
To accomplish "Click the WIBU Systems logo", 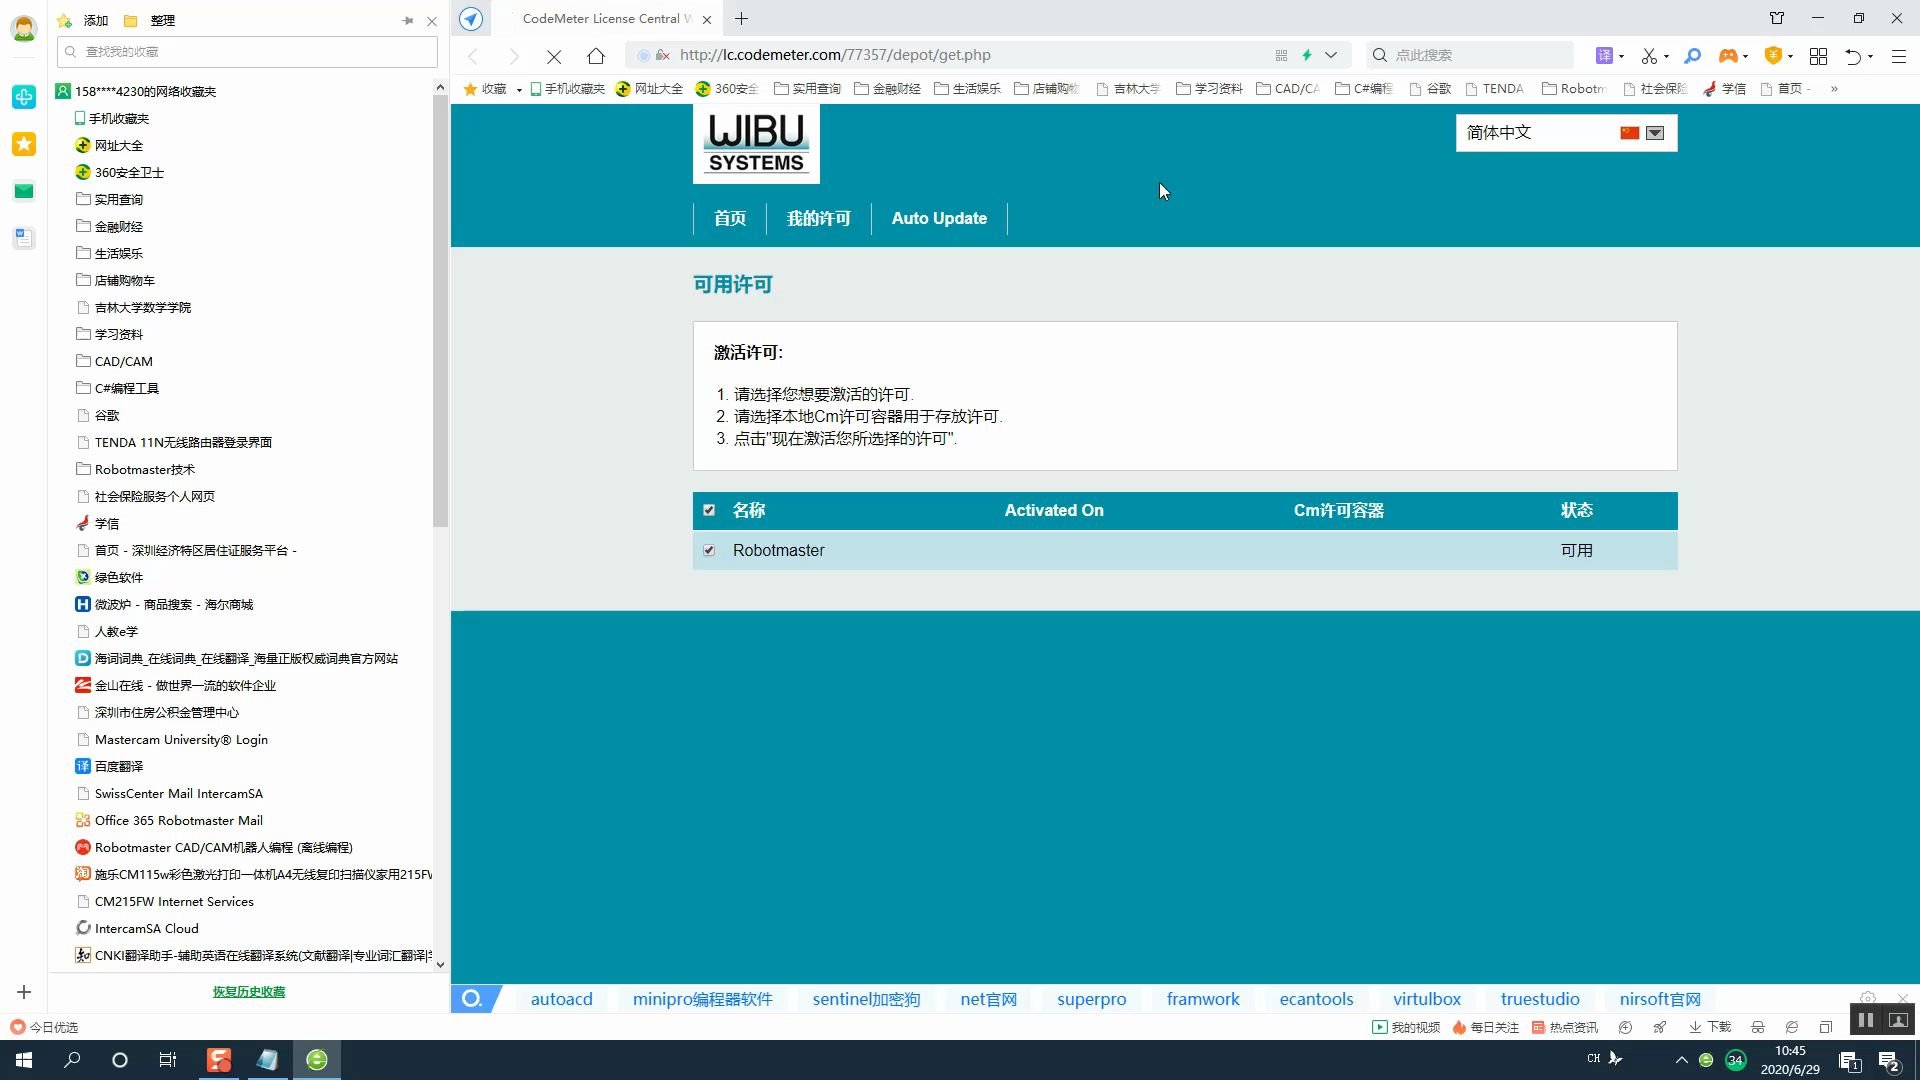I will [755, 142].
